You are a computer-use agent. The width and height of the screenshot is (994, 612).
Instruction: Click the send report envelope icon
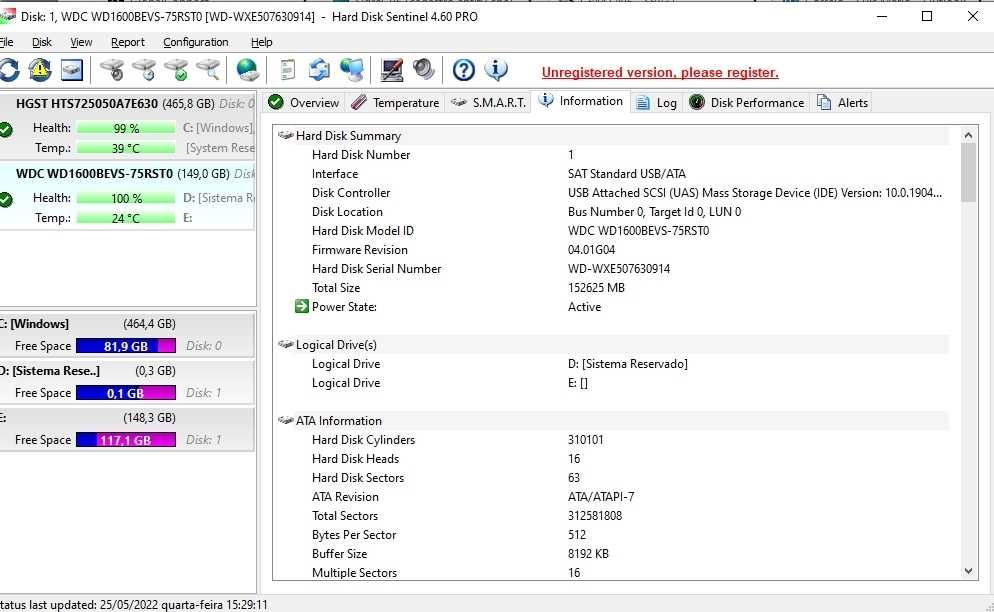tap(319, 70)
